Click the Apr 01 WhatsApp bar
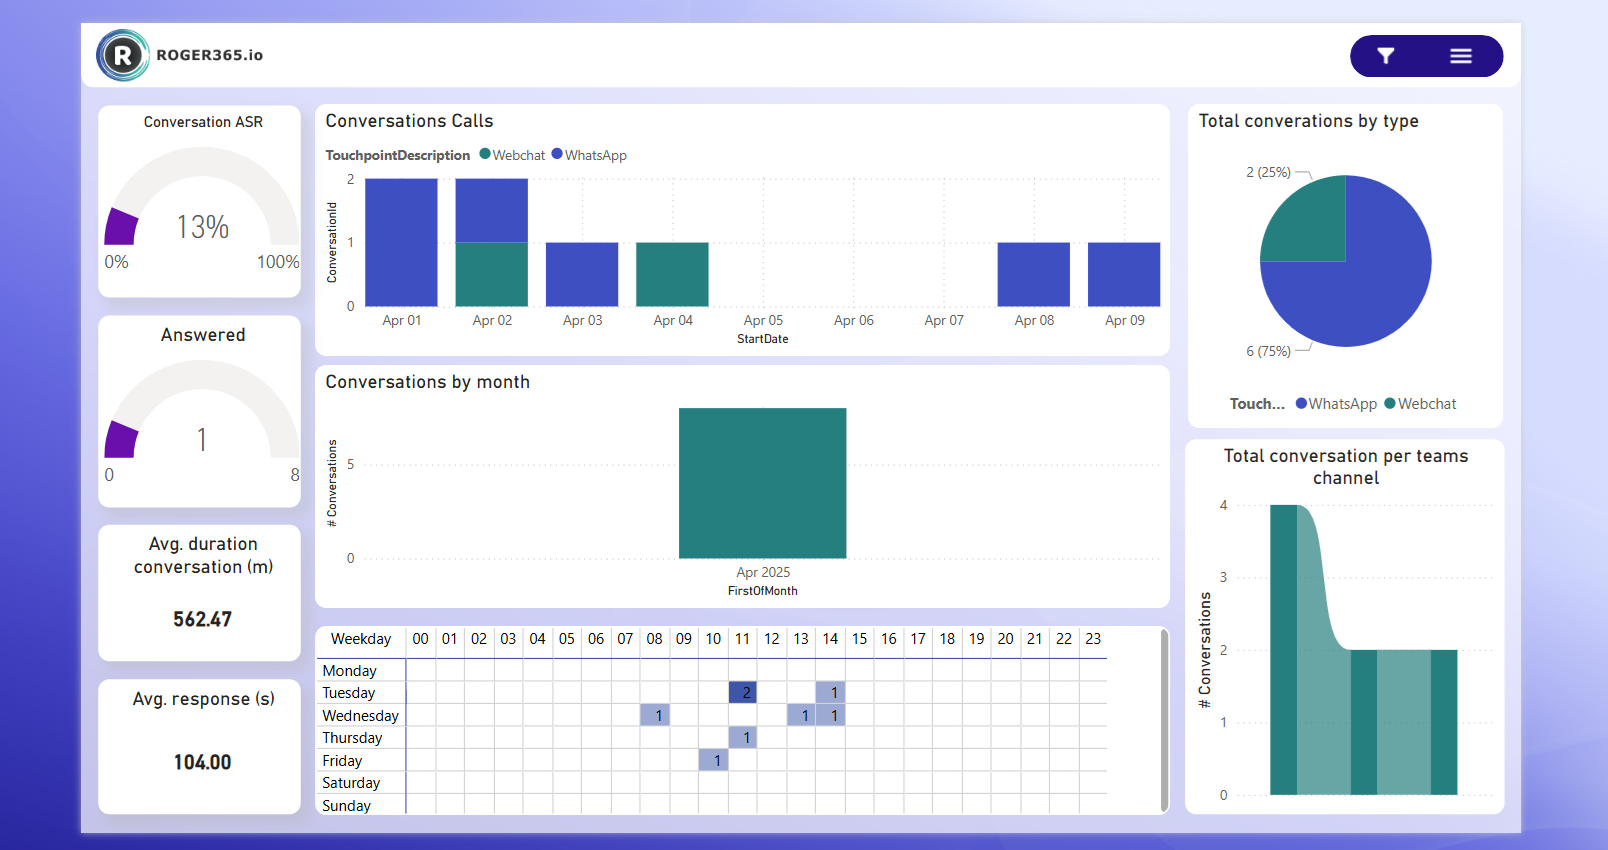 tap(401, 242)
